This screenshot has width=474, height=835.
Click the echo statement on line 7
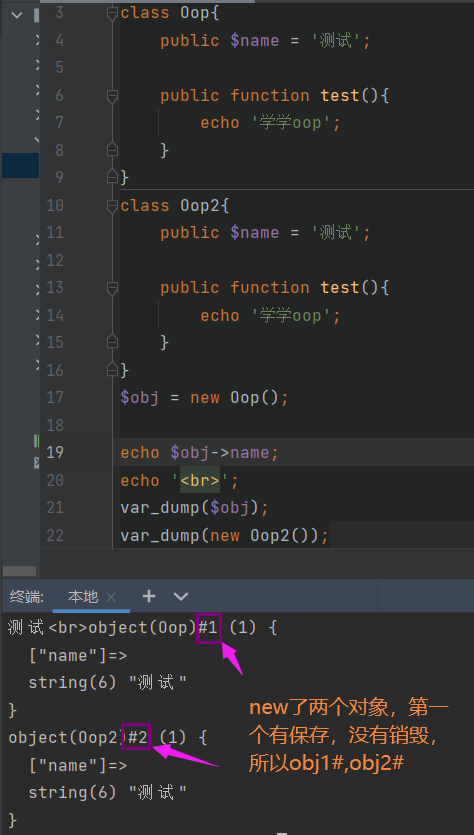(270, 123)
